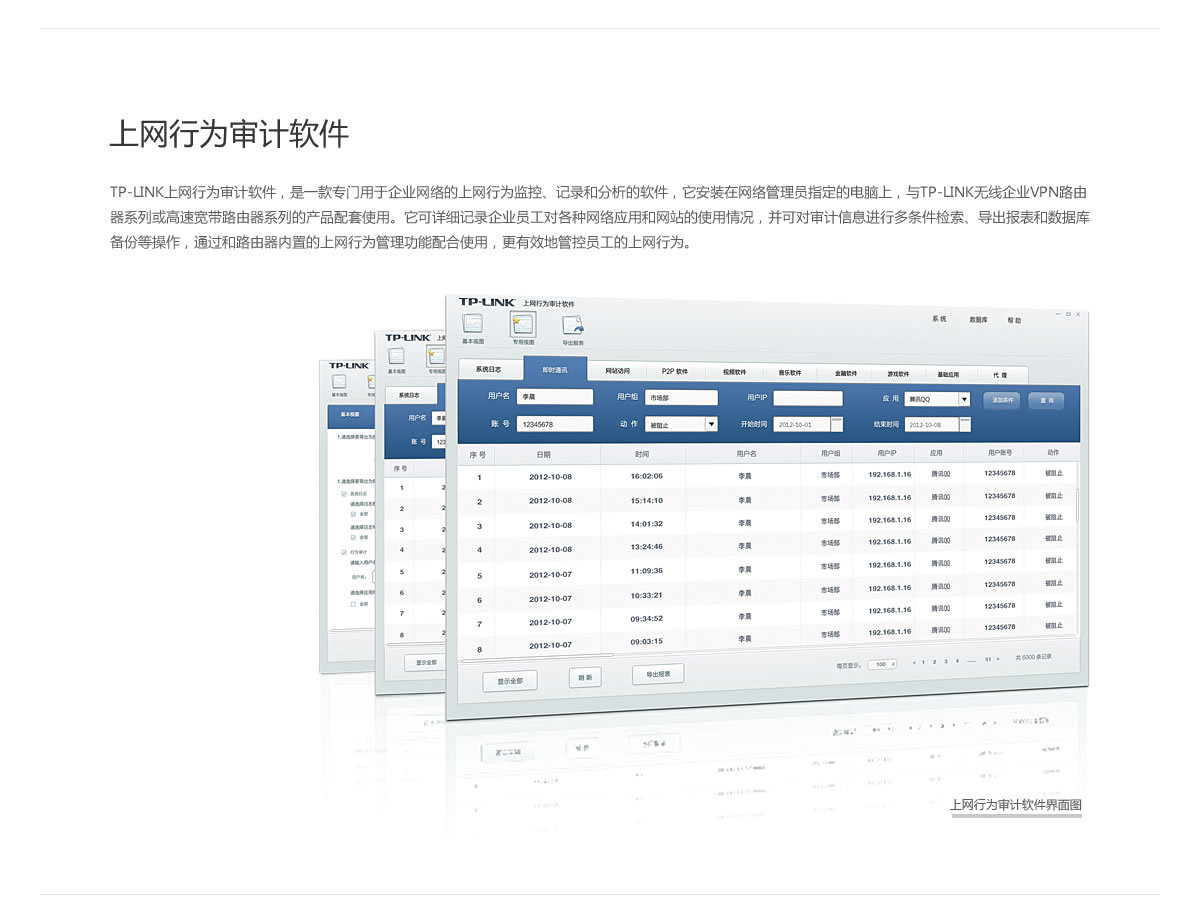
Task: Select the 专用视图 icon in the front window
Action: [x=523, y=324]
